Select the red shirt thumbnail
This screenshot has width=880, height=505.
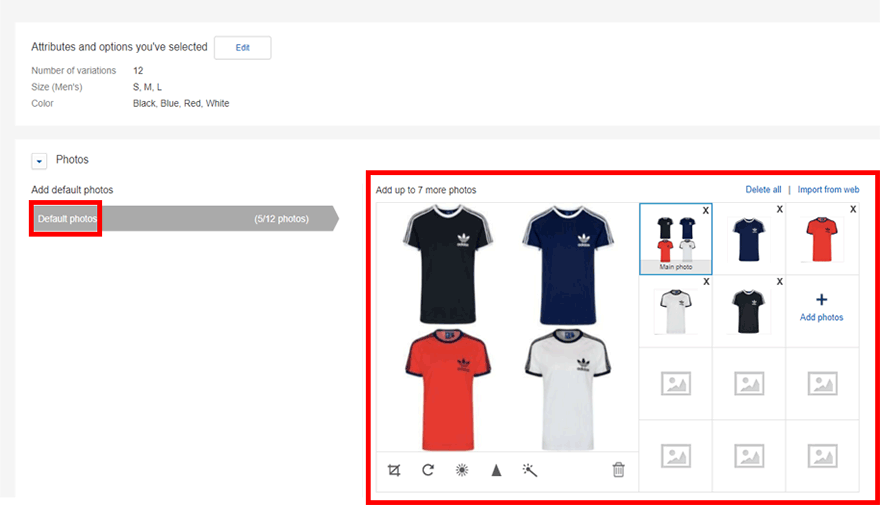pyautogui.click(x=822, y=239)
